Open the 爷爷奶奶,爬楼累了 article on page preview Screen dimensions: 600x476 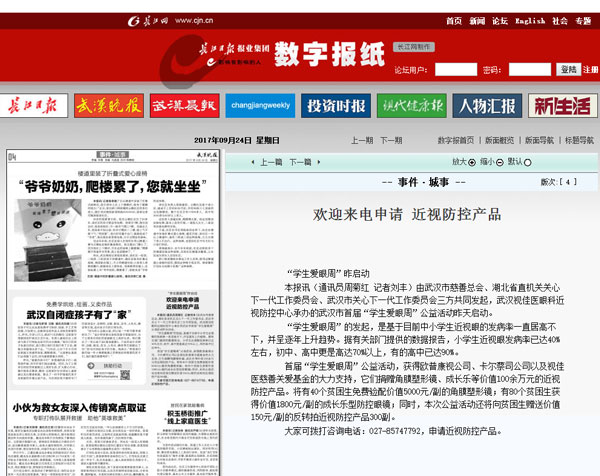(113, 187)
